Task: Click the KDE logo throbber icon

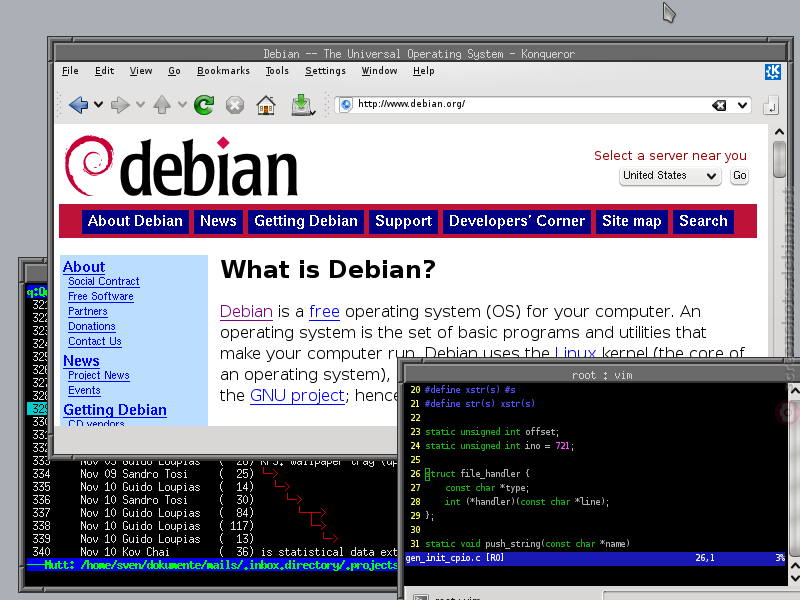Action: pyautogui.click(x=772, y=72)
